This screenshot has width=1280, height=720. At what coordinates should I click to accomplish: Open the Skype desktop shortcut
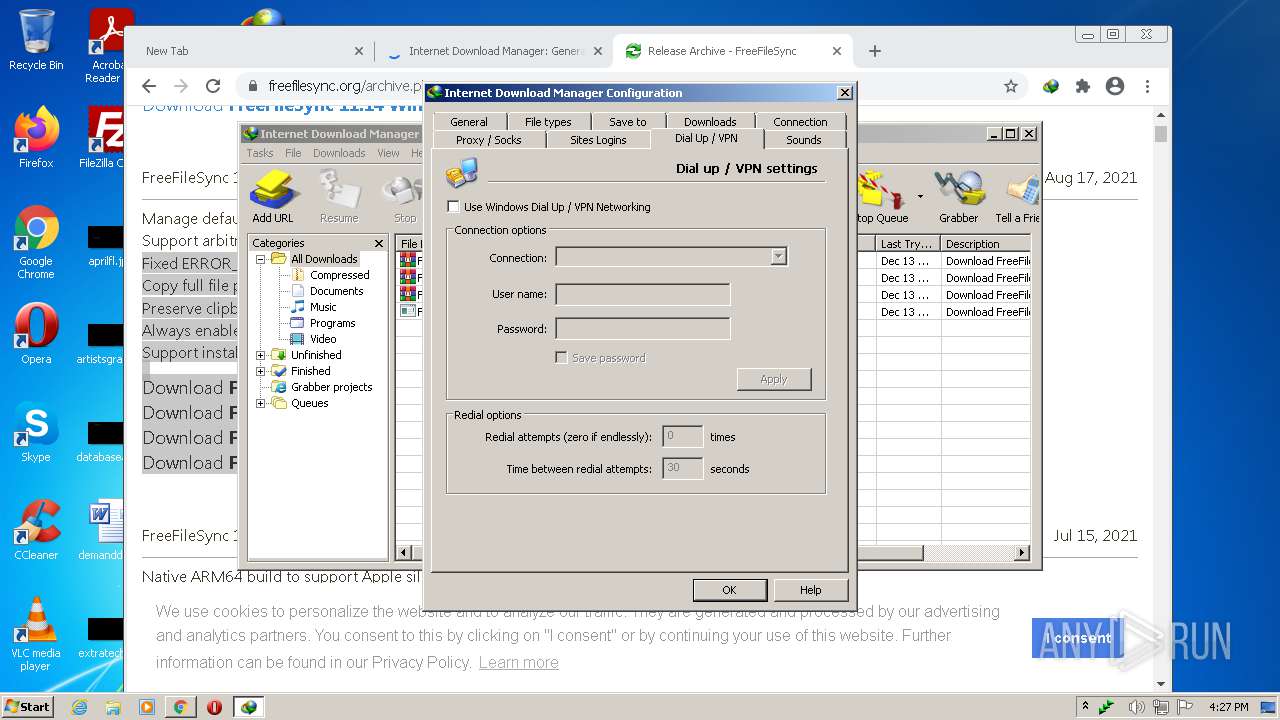(x=36, y=432)
